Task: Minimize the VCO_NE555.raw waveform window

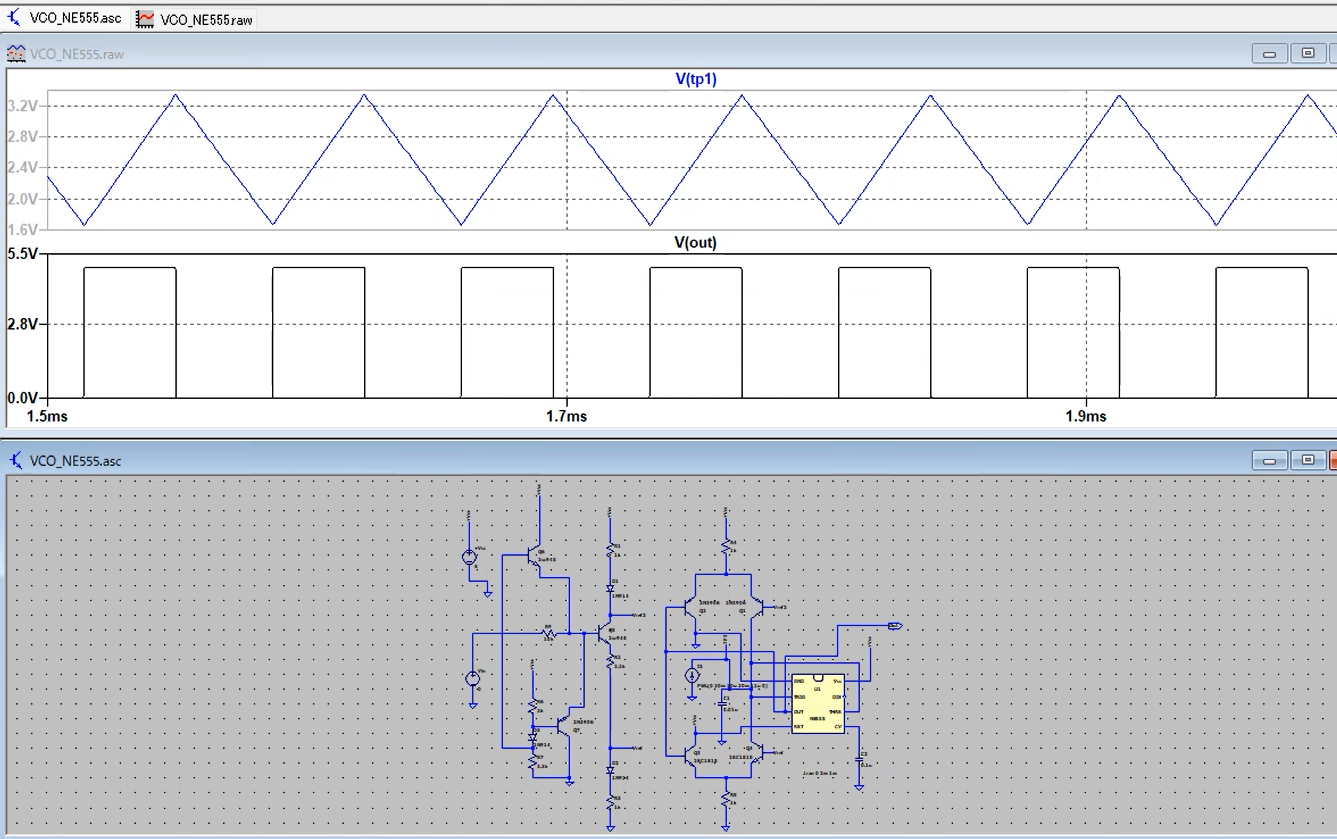Action: click(1269, 54)
